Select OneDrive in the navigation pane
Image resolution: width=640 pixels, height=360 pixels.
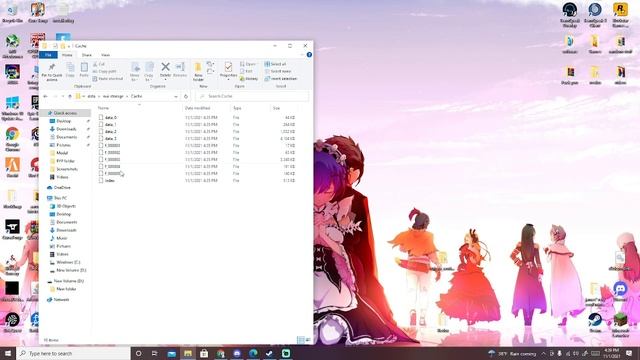click(x=62, y=187)
